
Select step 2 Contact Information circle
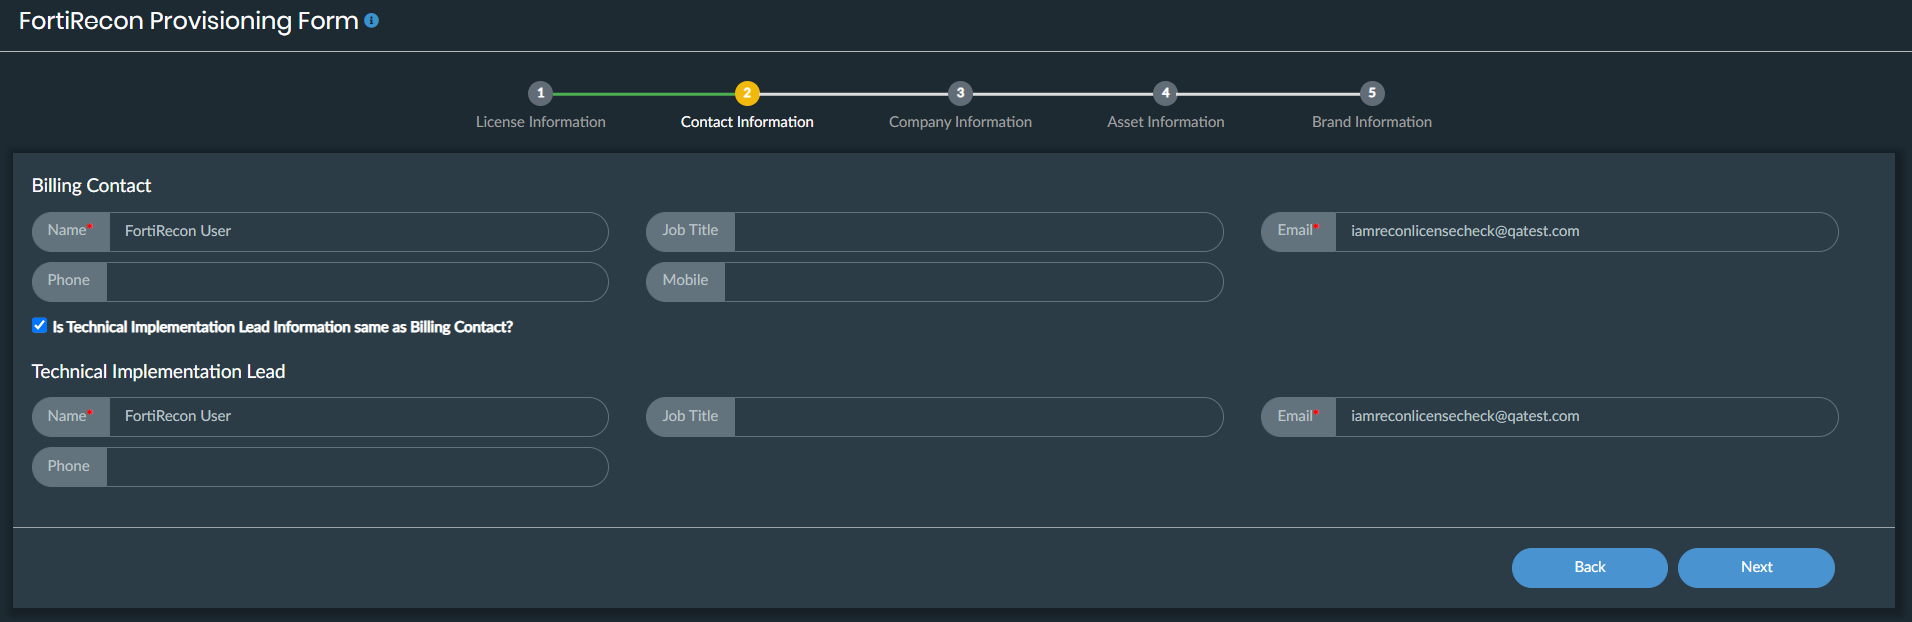[747, 93]
